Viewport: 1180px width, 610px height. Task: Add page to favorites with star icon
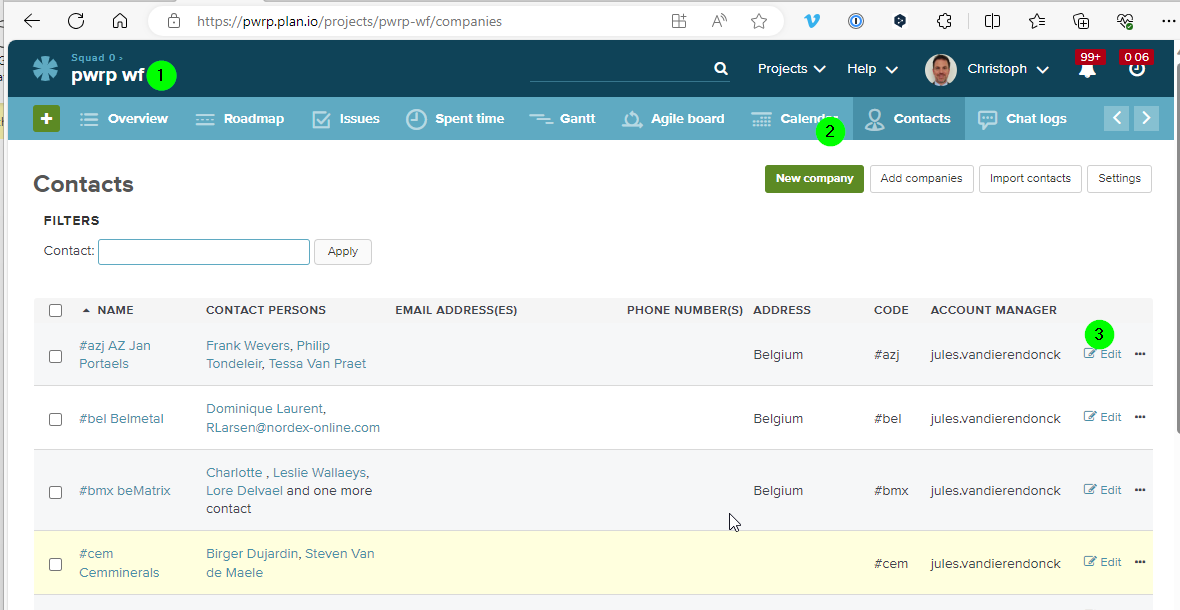[759, 21]
